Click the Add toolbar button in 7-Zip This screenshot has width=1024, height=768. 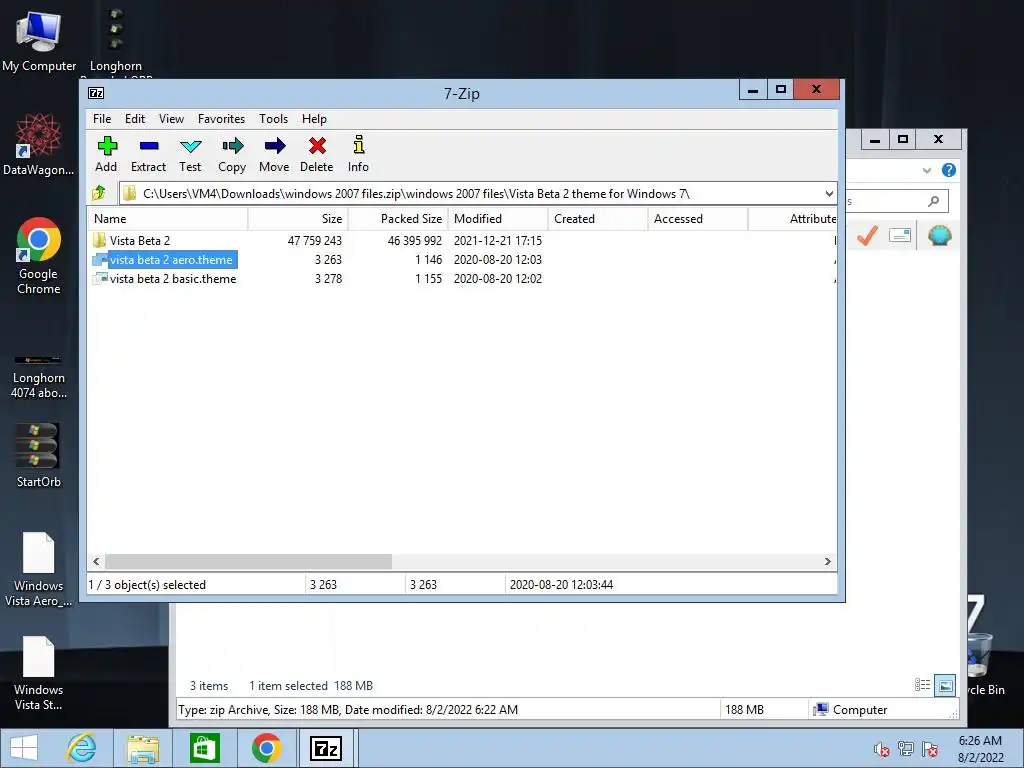coord(106,155)
